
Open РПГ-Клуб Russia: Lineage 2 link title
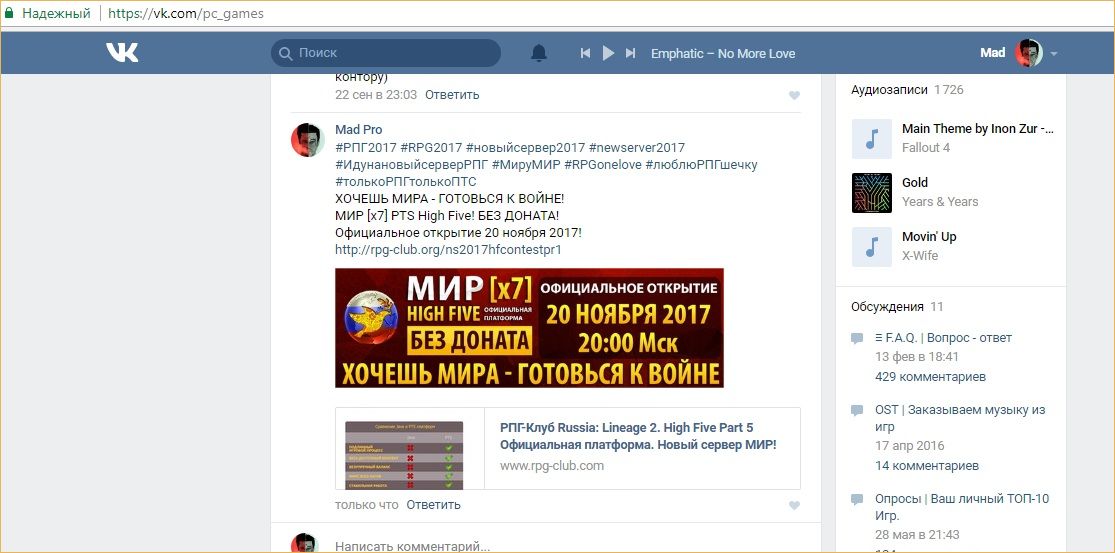[x=638, y=436]
